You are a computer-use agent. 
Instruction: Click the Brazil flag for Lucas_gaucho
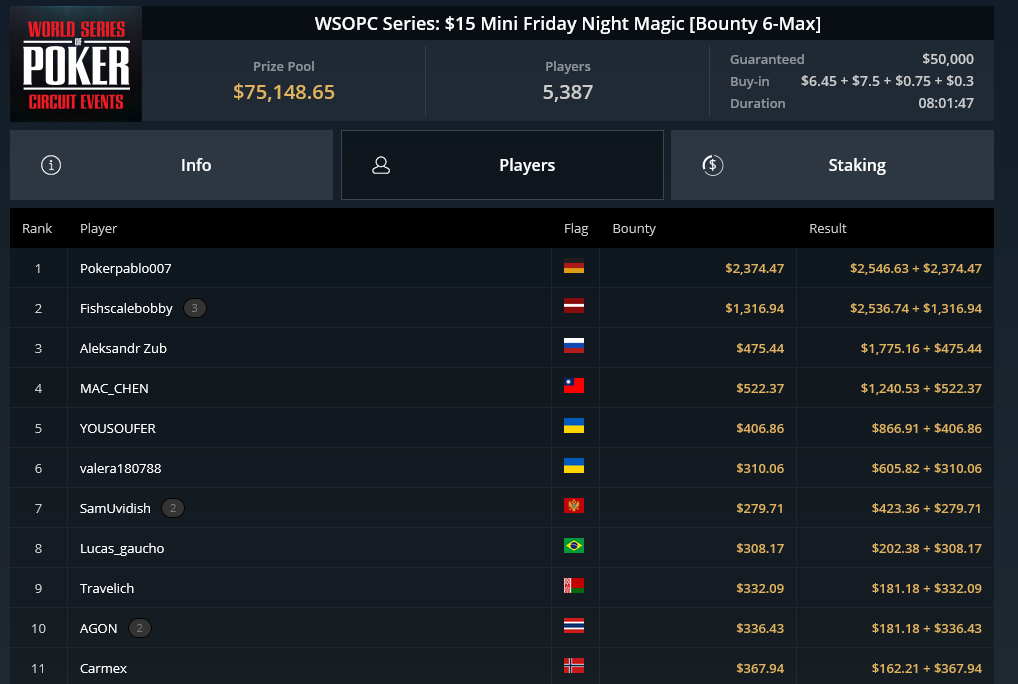tap(574, 546)
